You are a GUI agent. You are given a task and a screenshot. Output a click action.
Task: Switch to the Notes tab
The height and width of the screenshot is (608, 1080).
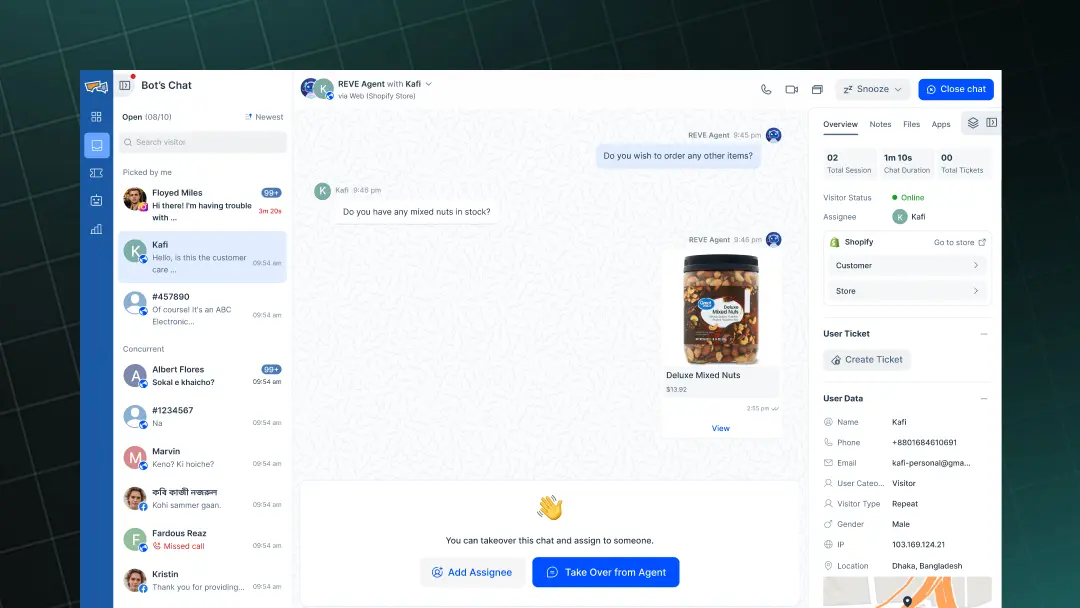880,124
